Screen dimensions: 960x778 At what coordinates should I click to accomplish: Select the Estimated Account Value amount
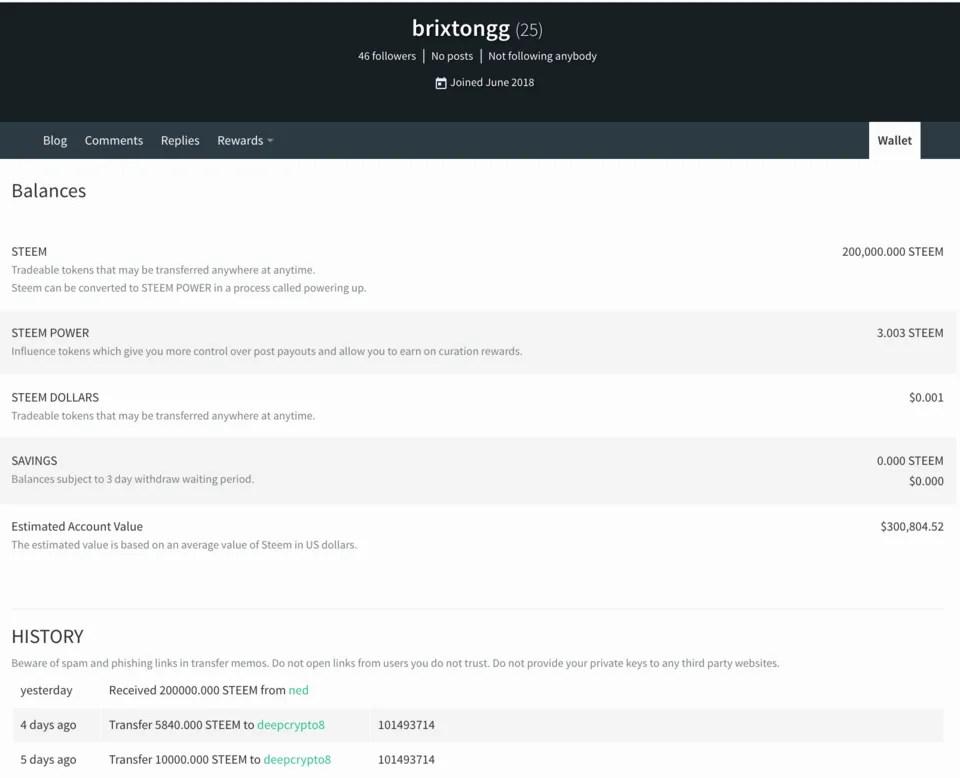[x=911, y=526]
